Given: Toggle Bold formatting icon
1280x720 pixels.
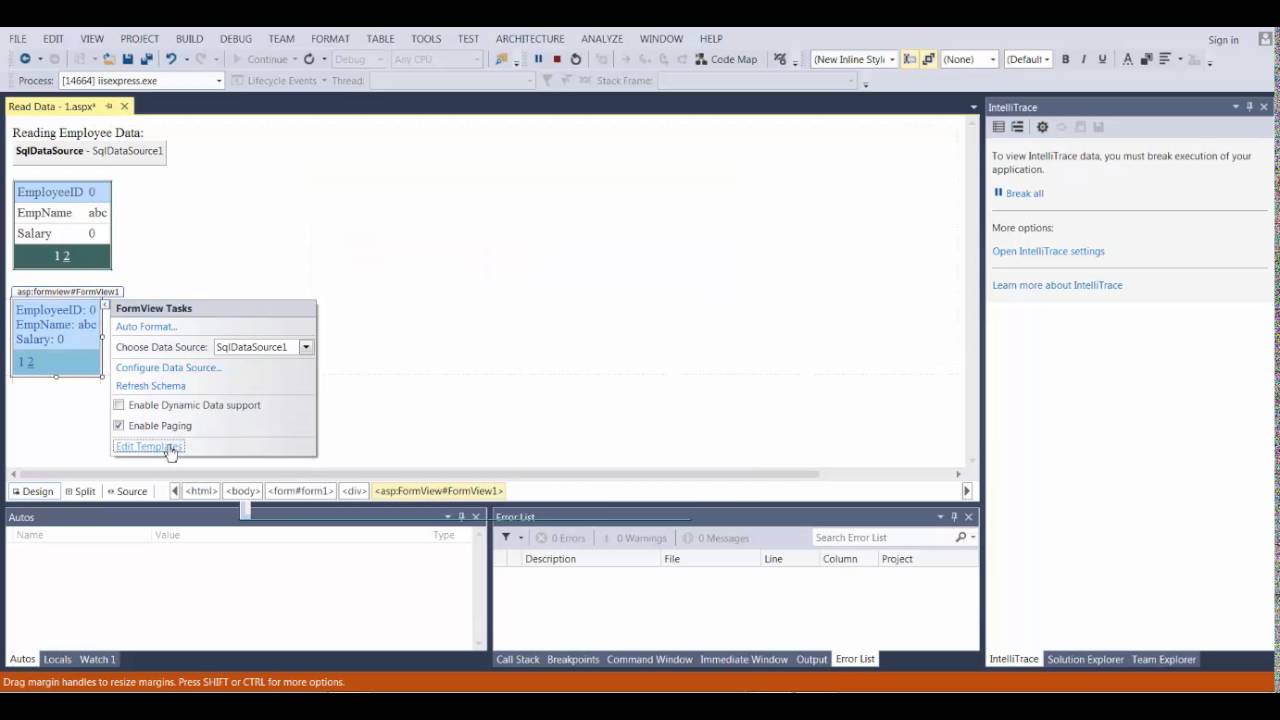Looking at the screenshot, I should point(1065,59).
